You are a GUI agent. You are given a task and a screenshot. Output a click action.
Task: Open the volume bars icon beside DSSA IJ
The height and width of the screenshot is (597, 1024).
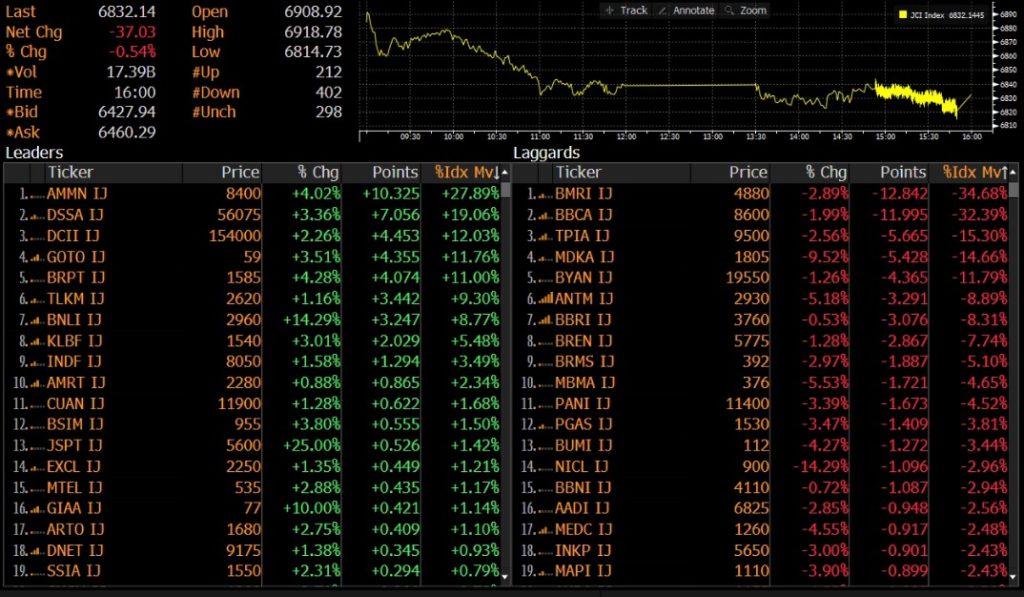[37, 216]
